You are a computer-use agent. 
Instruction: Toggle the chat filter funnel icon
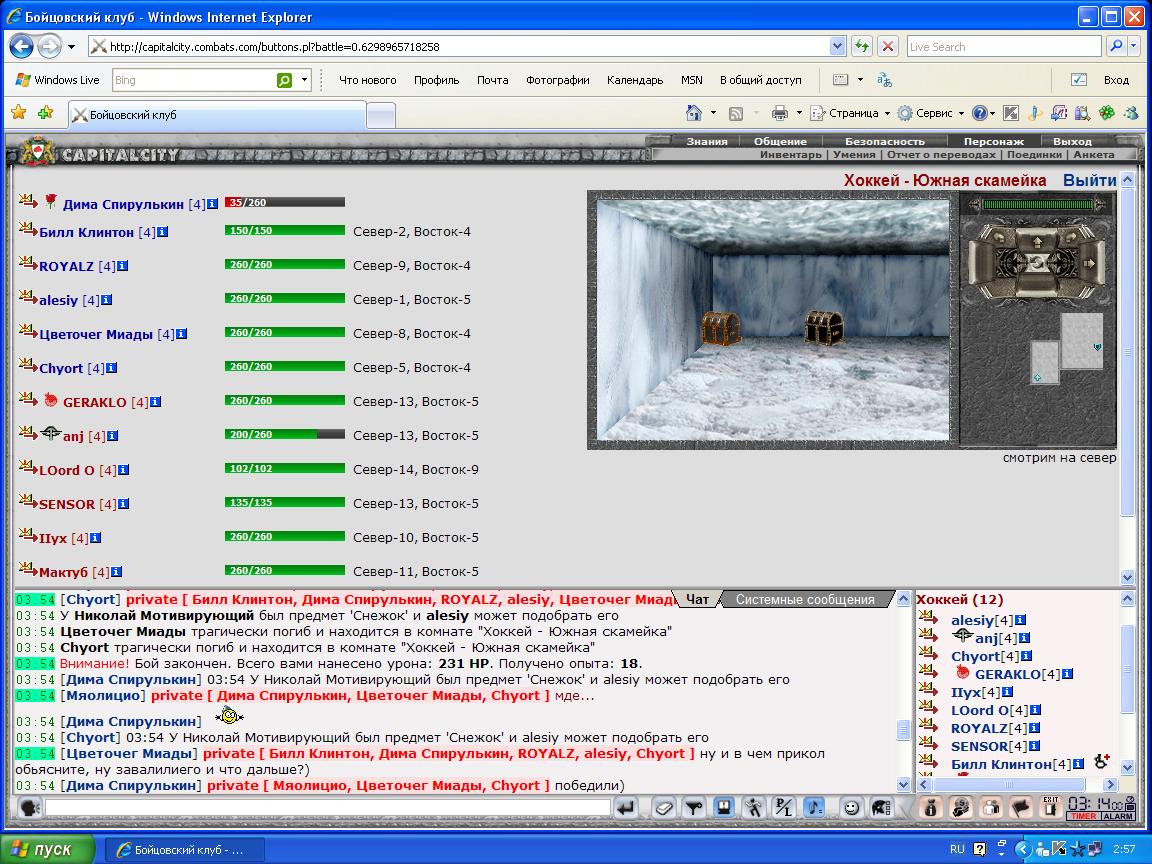(x=694, y=808)
